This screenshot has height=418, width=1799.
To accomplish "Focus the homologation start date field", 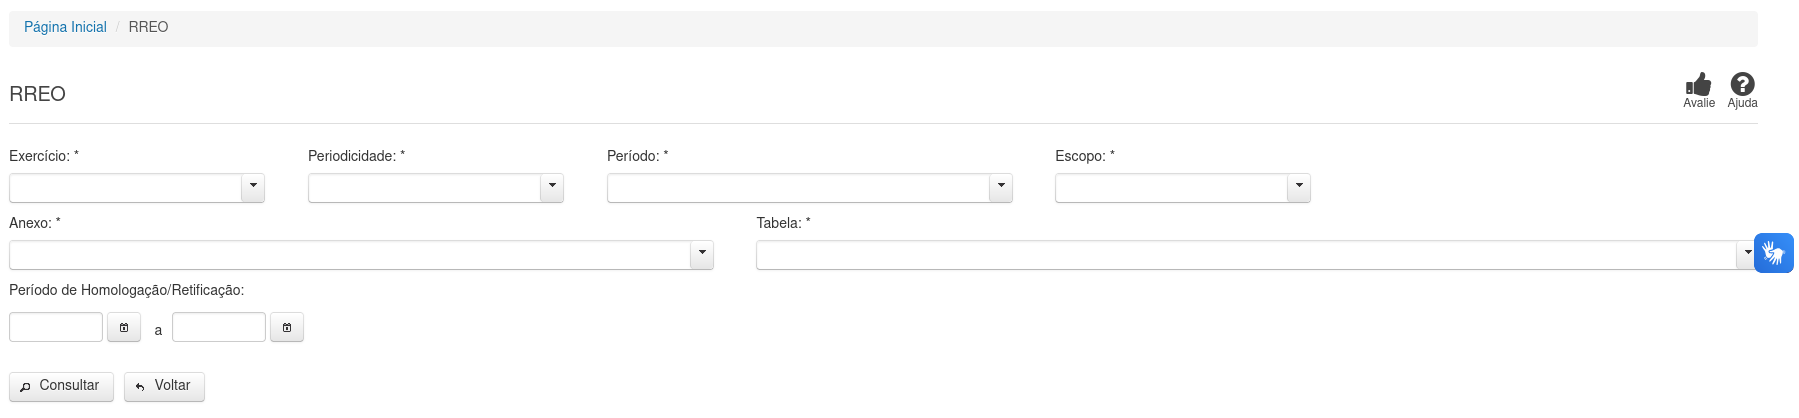I will 56,327.
